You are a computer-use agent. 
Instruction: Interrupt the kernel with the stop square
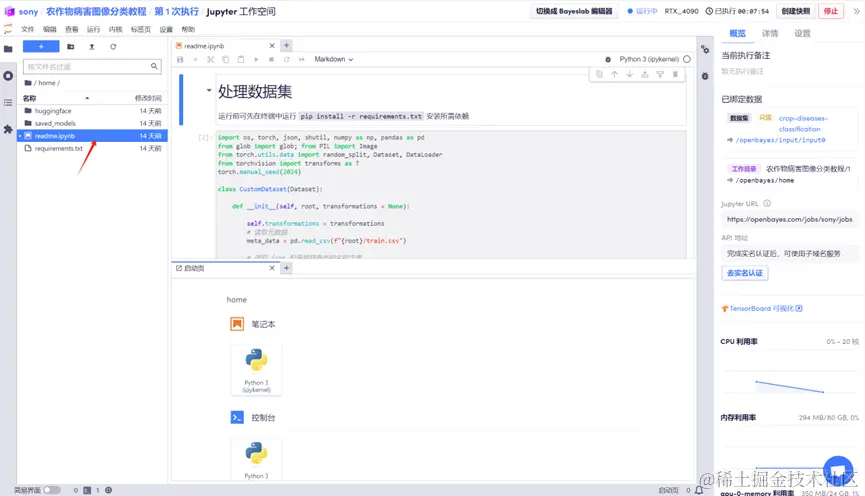point(271,60)
